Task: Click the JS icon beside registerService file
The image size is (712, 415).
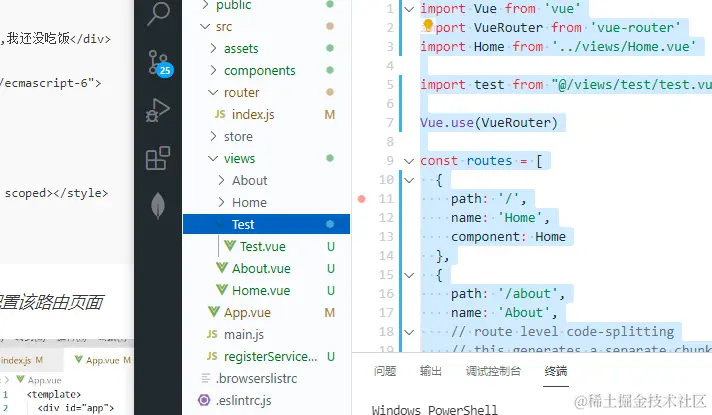Action: [212, 356]
